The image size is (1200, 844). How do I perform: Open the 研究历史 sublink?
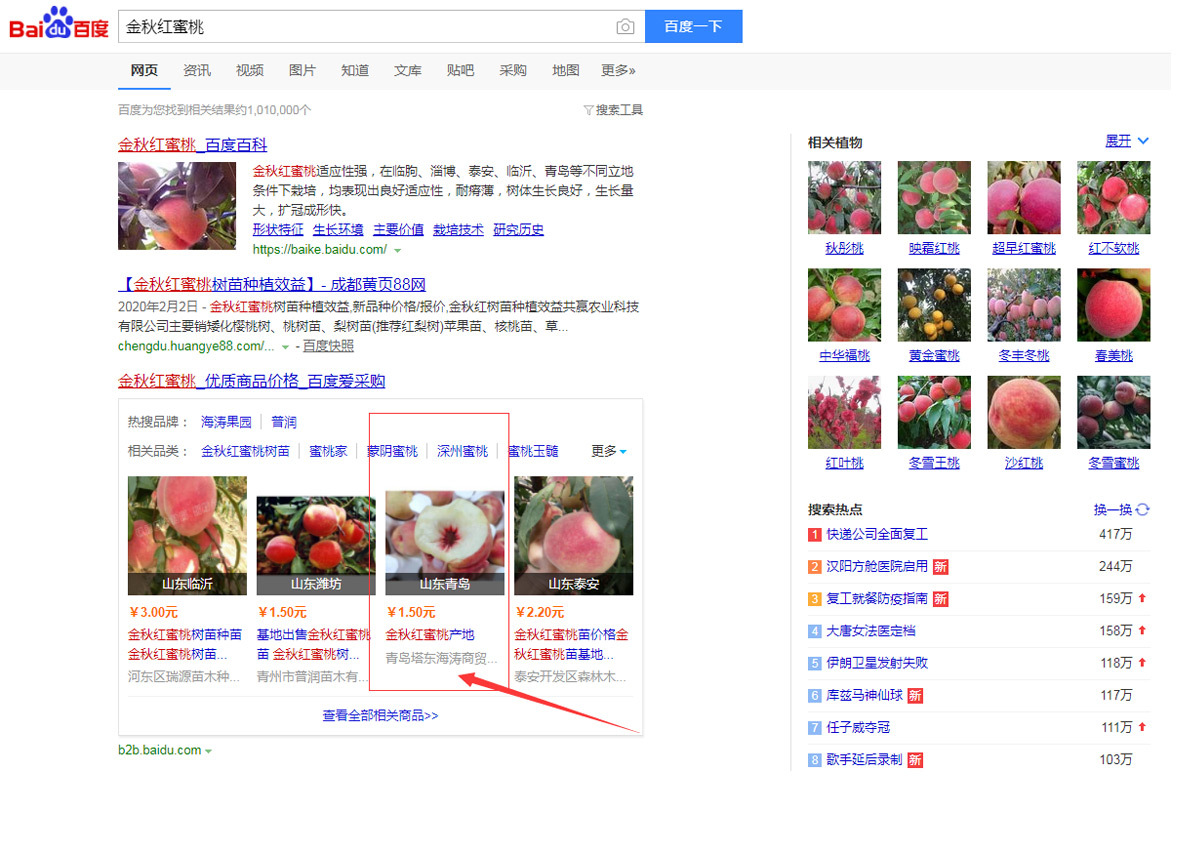click(x=519, y=230)
